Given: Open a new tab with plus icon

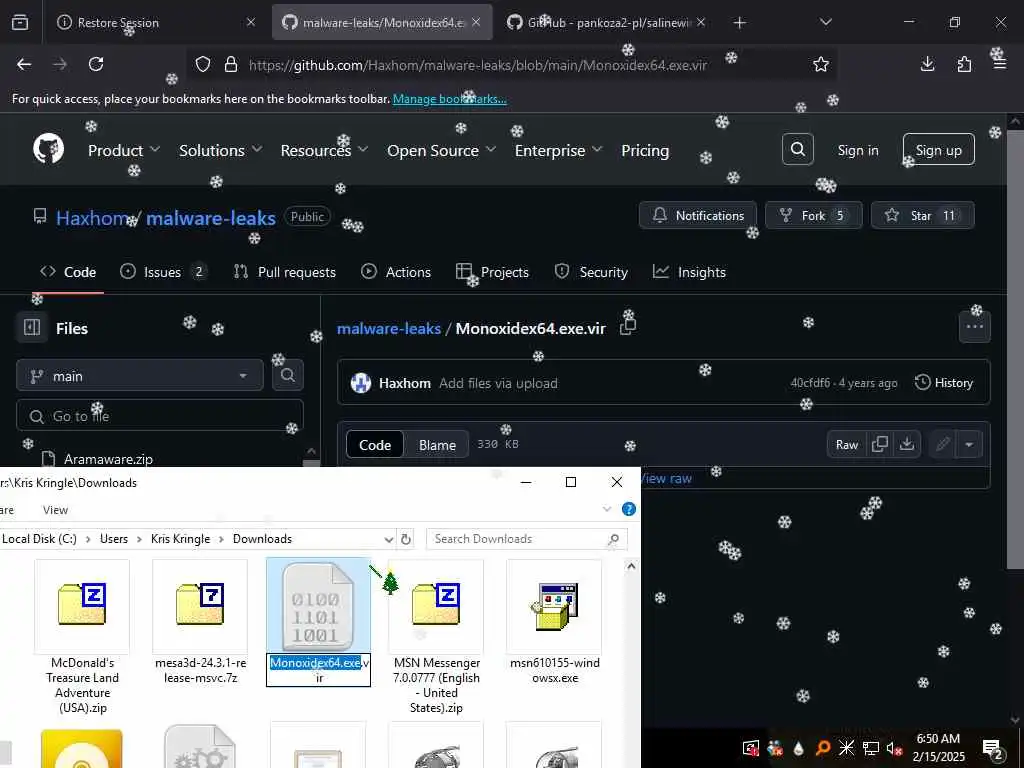Looking at the screenshot, I should [739, 23].
